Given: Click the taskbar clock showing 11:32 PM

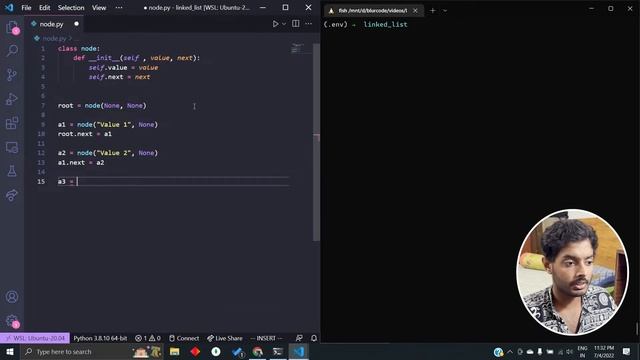Looking at the screenshot, I should pos(604,351).
